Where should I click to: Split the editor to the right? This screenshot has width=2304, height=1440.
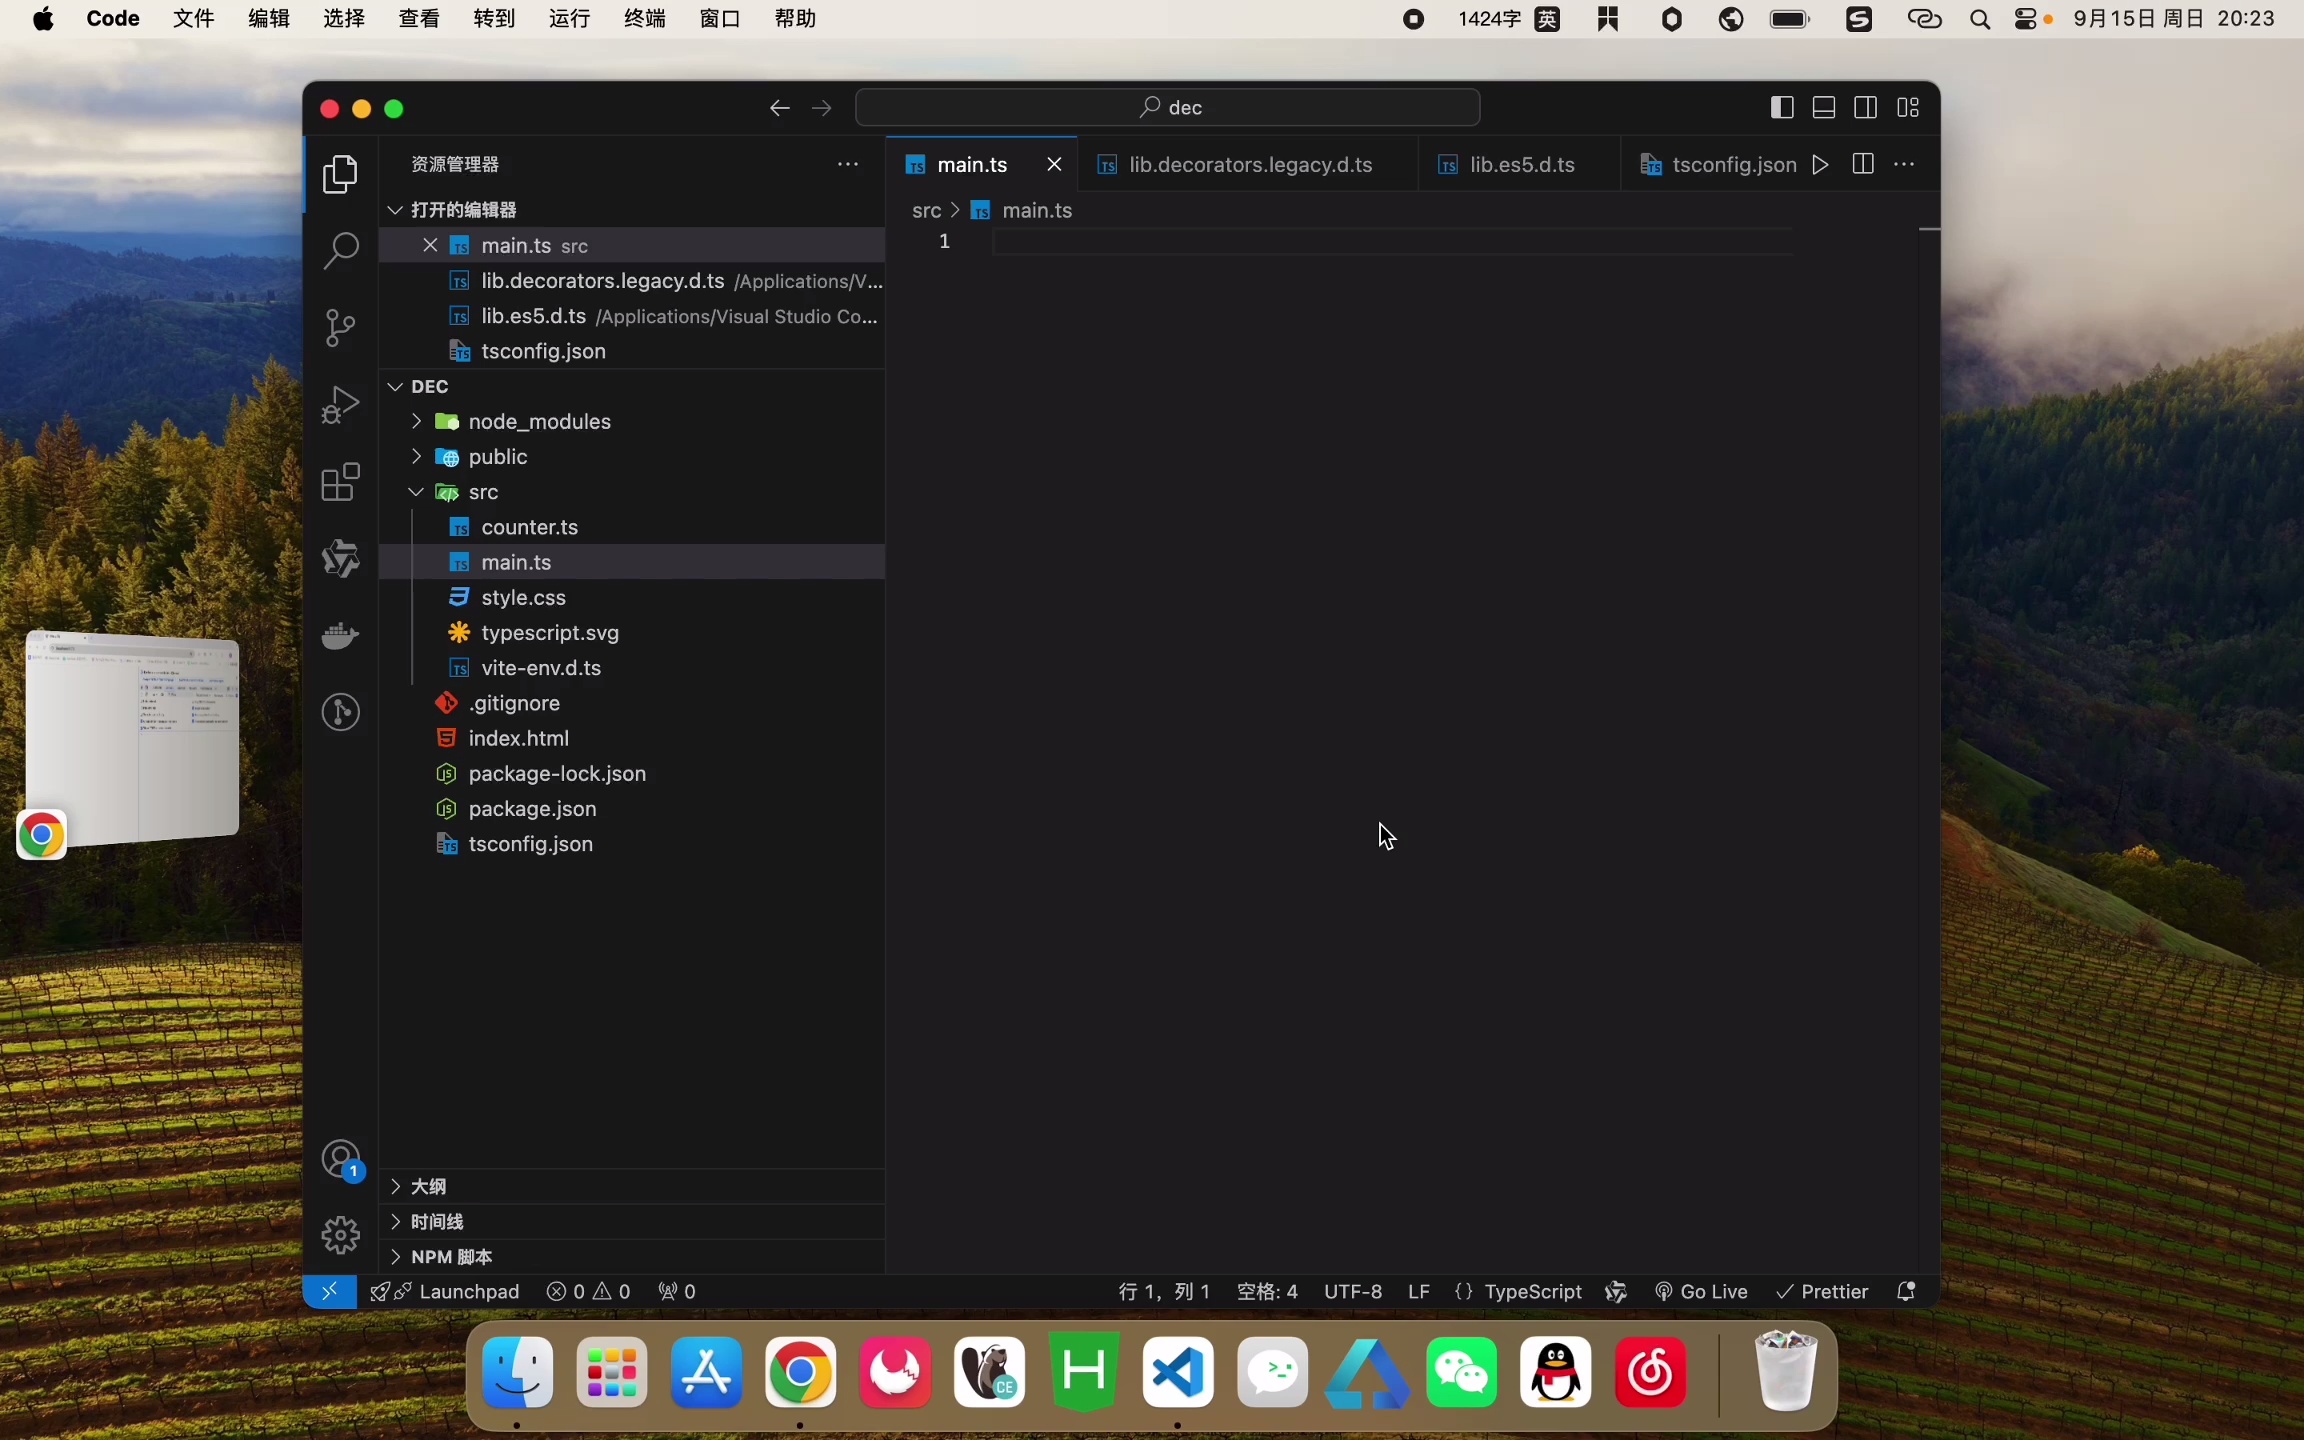(1863, 164)
